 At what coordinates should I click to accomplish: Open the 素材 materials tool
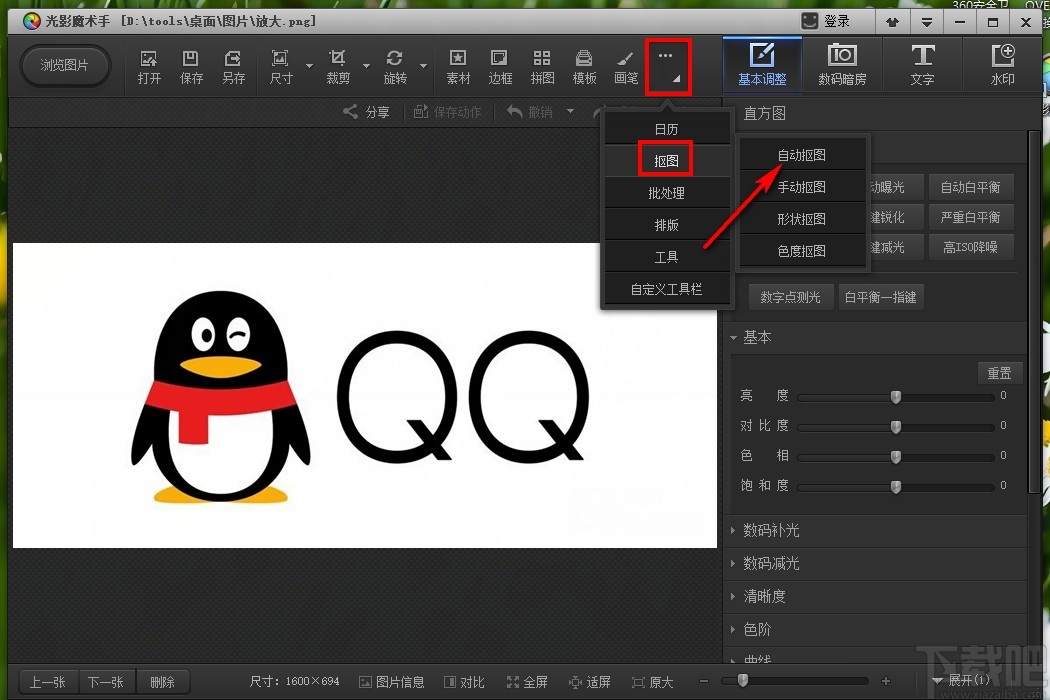tap(458, 67)
